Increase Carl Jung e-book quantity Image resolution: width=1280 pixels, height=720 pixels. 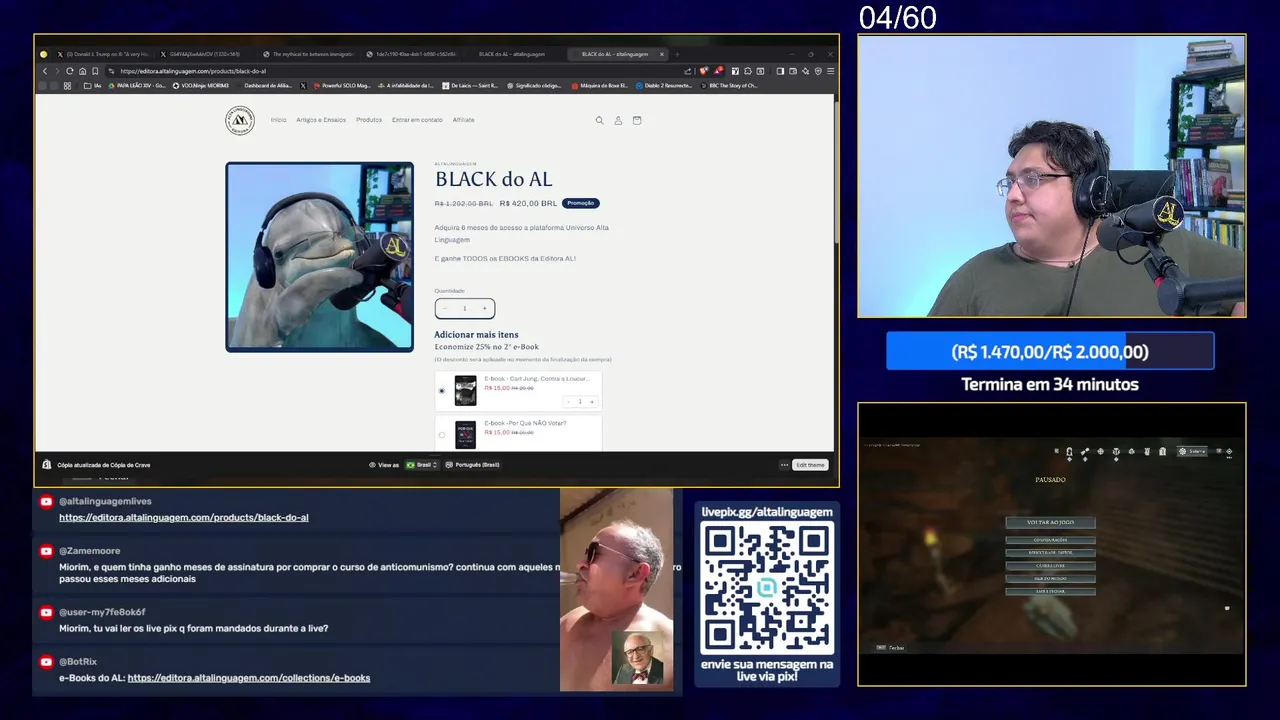(x=592, y=401)
